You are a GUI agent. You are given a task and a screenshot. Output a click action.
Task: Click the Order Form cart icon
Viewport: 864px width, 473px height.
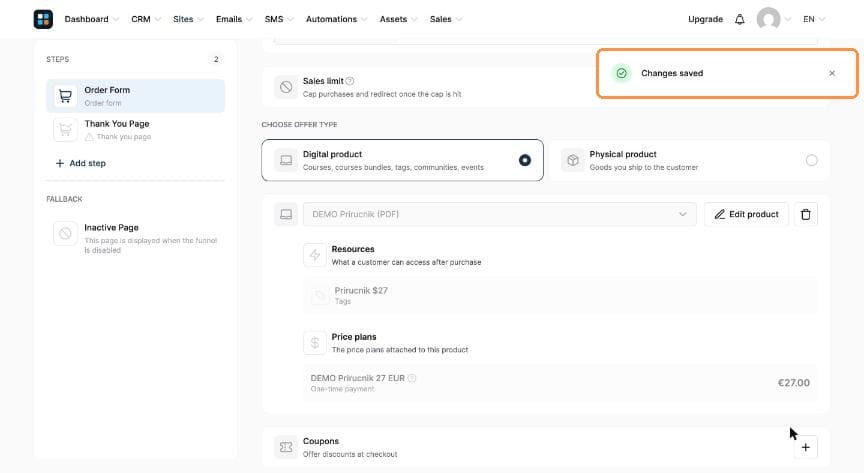click(x=65, y=96)
